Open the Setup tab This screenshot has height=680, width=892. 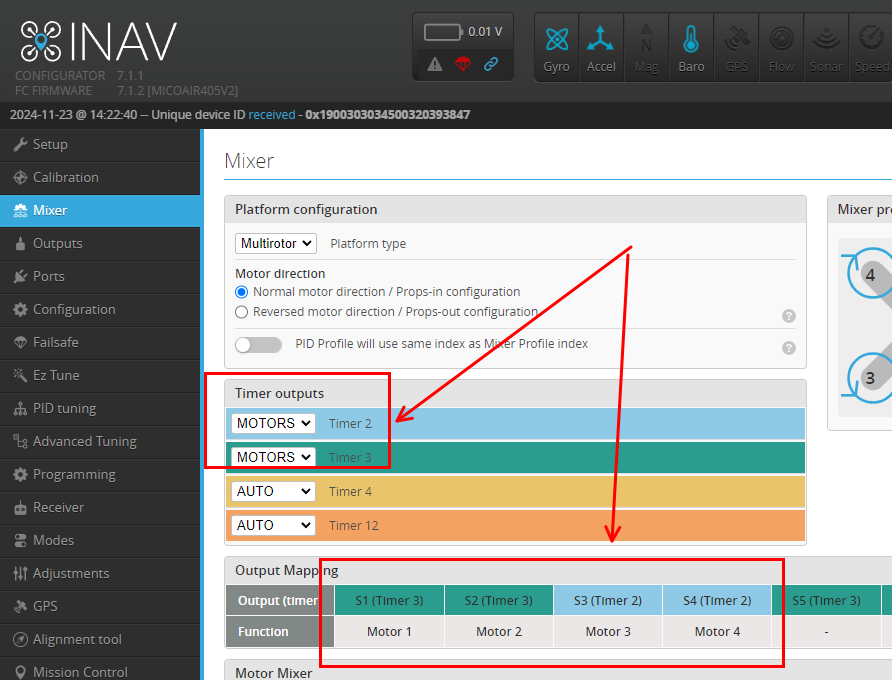100,145
